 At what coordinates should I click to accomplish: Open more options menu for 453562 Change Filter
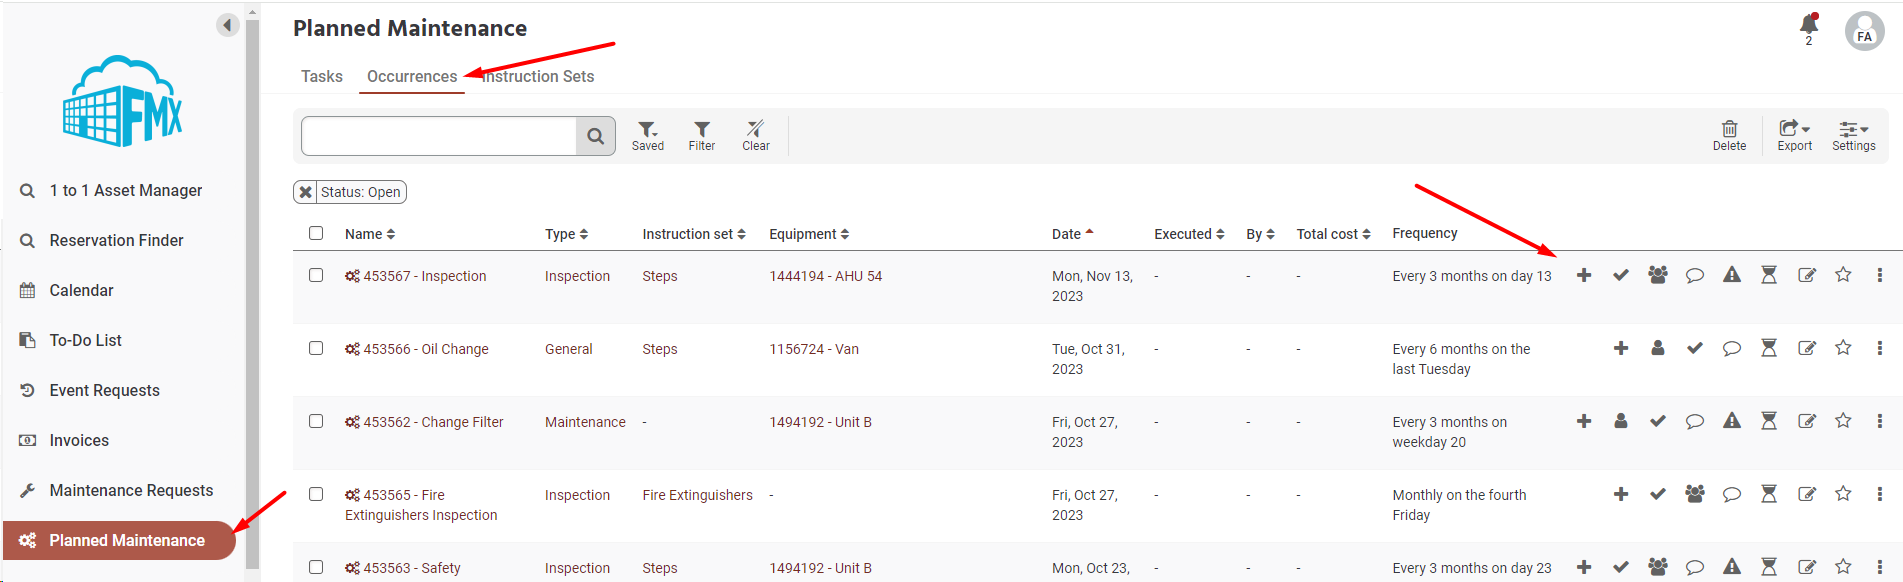[1880, 421]
